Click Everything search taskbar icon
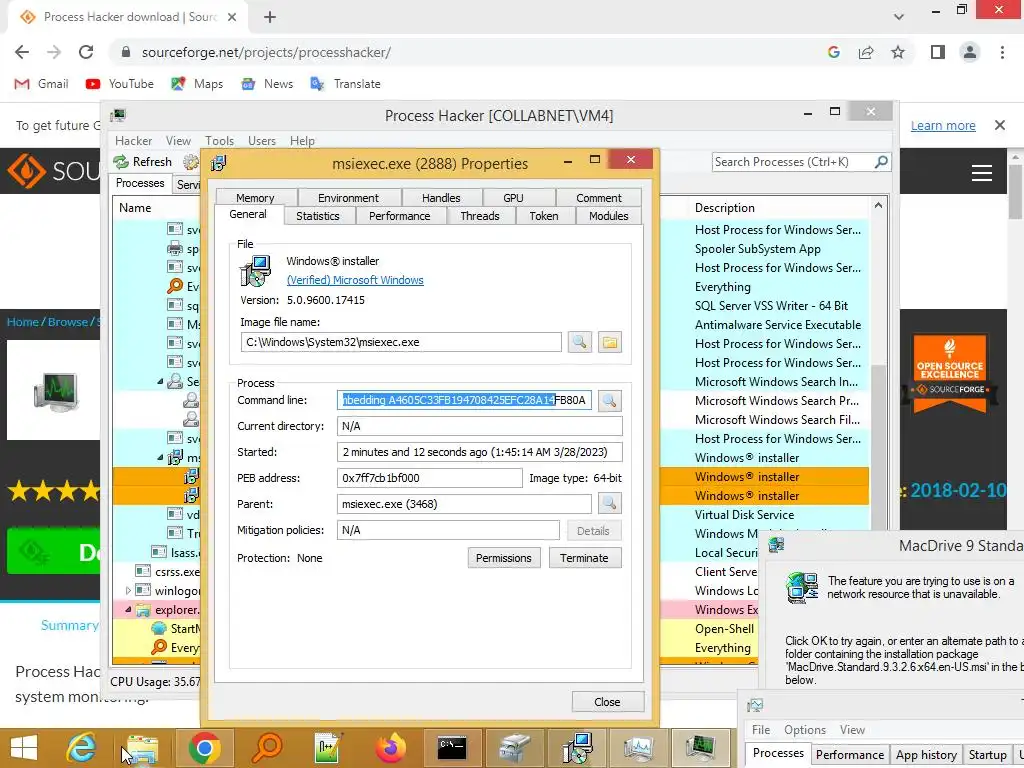Image resolution: width=1024 pixels, height=768 pixels. pos(267,748)
